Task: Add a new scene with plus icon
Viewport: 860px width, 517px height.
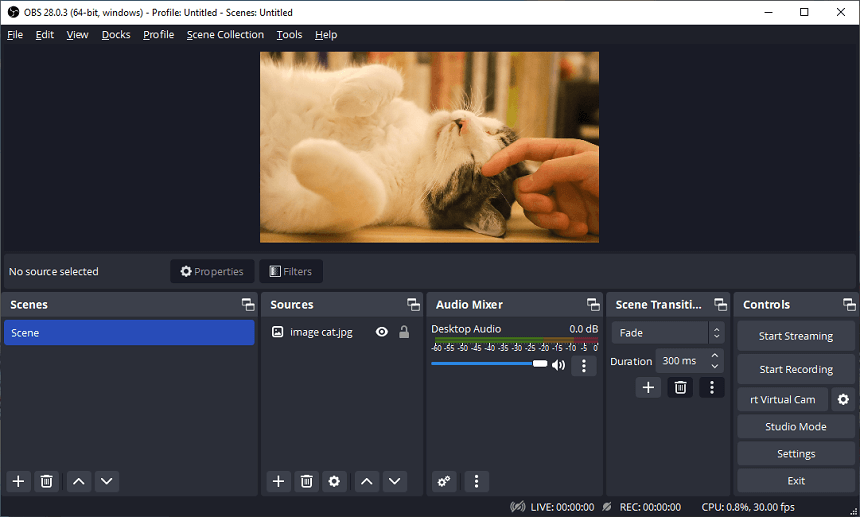Action: click(18, 481)
